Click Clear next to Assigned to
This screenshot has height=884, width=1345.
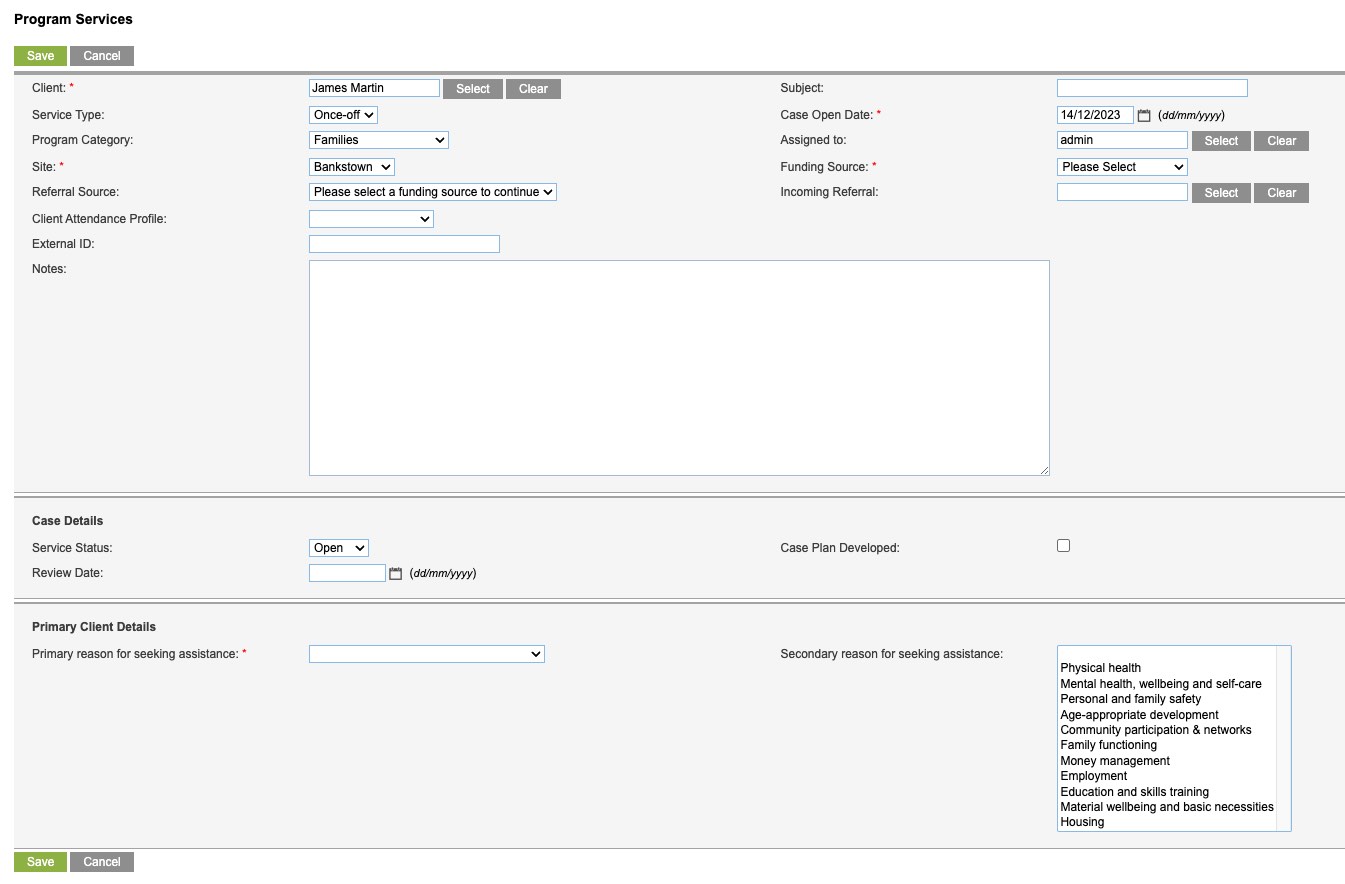point(1281,140)
